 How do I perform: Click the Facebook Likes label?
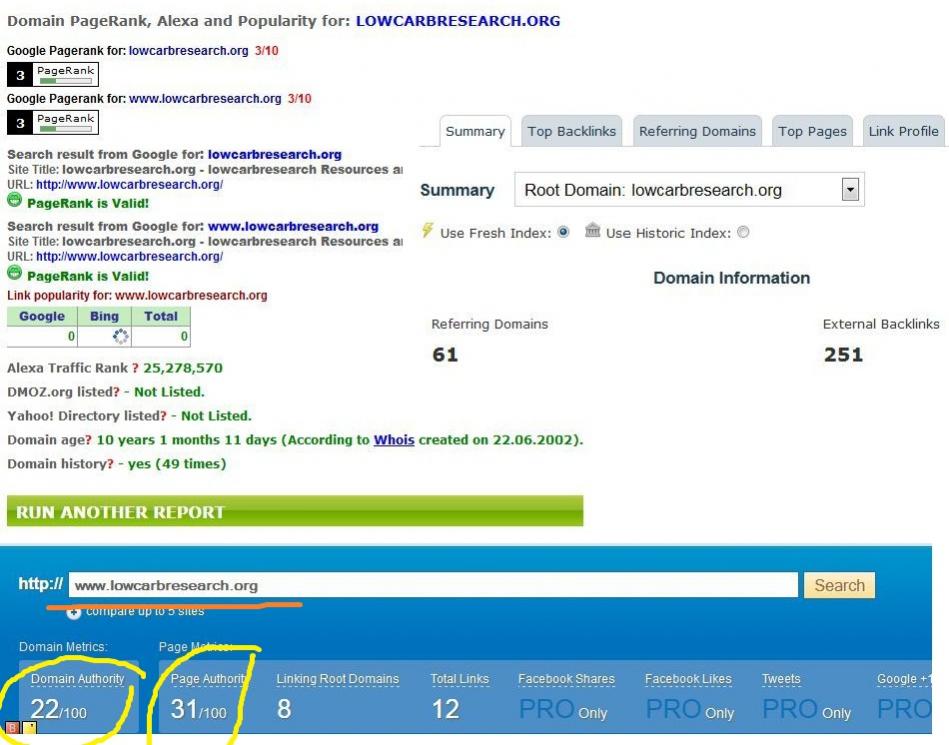click(688, 679)
